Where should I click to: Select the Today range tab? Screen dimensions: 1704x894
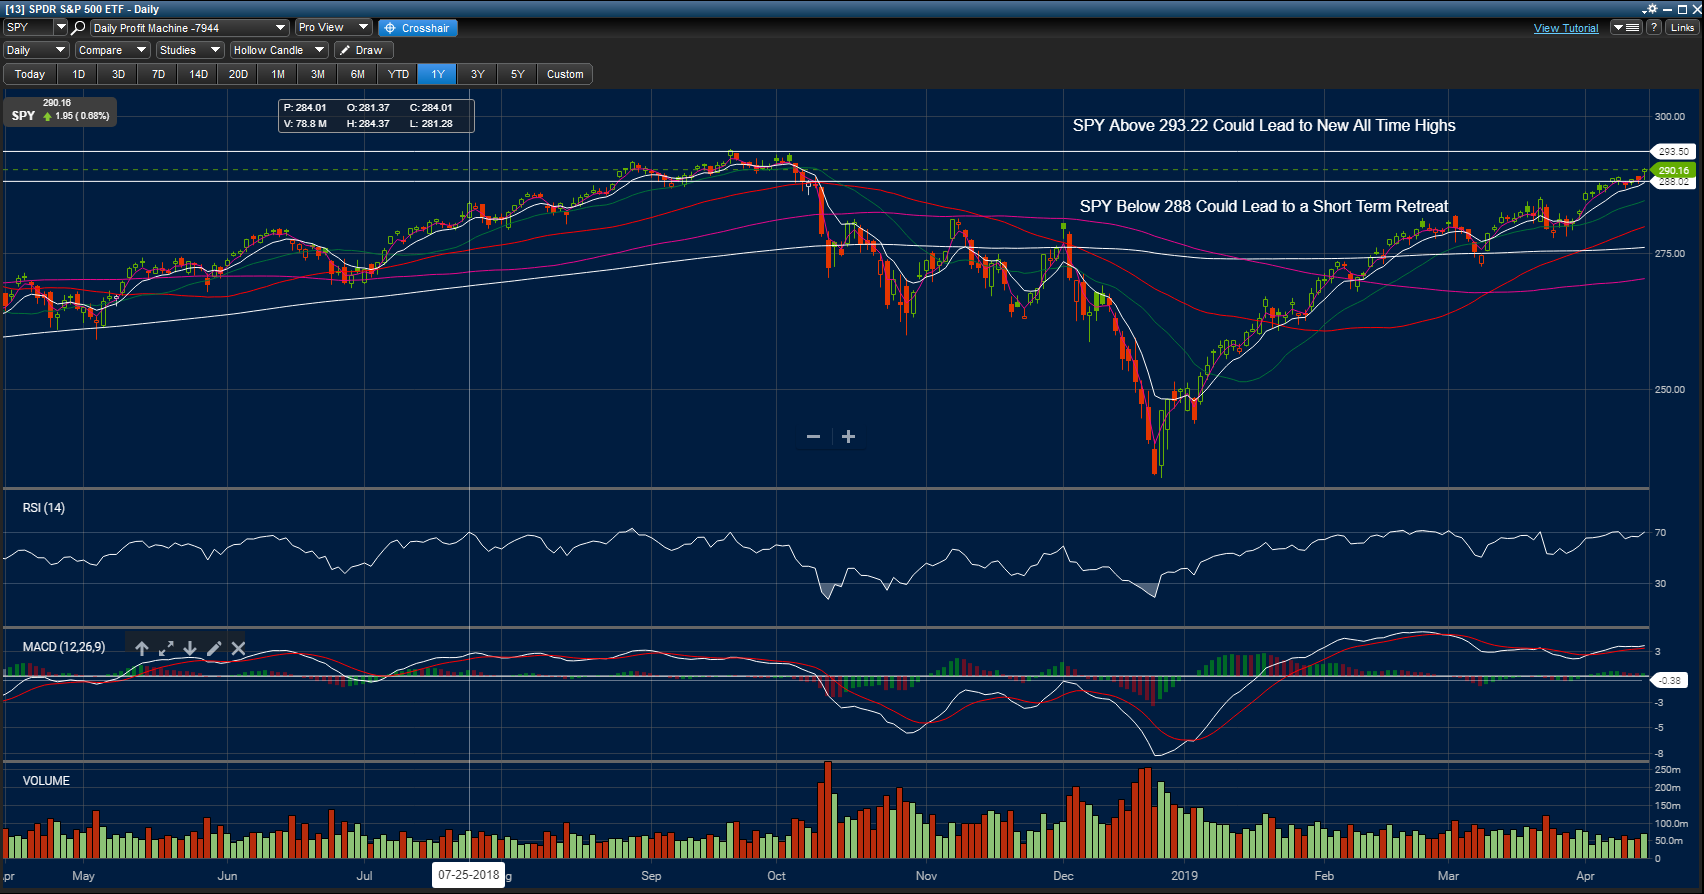click(x=30, y=74)
